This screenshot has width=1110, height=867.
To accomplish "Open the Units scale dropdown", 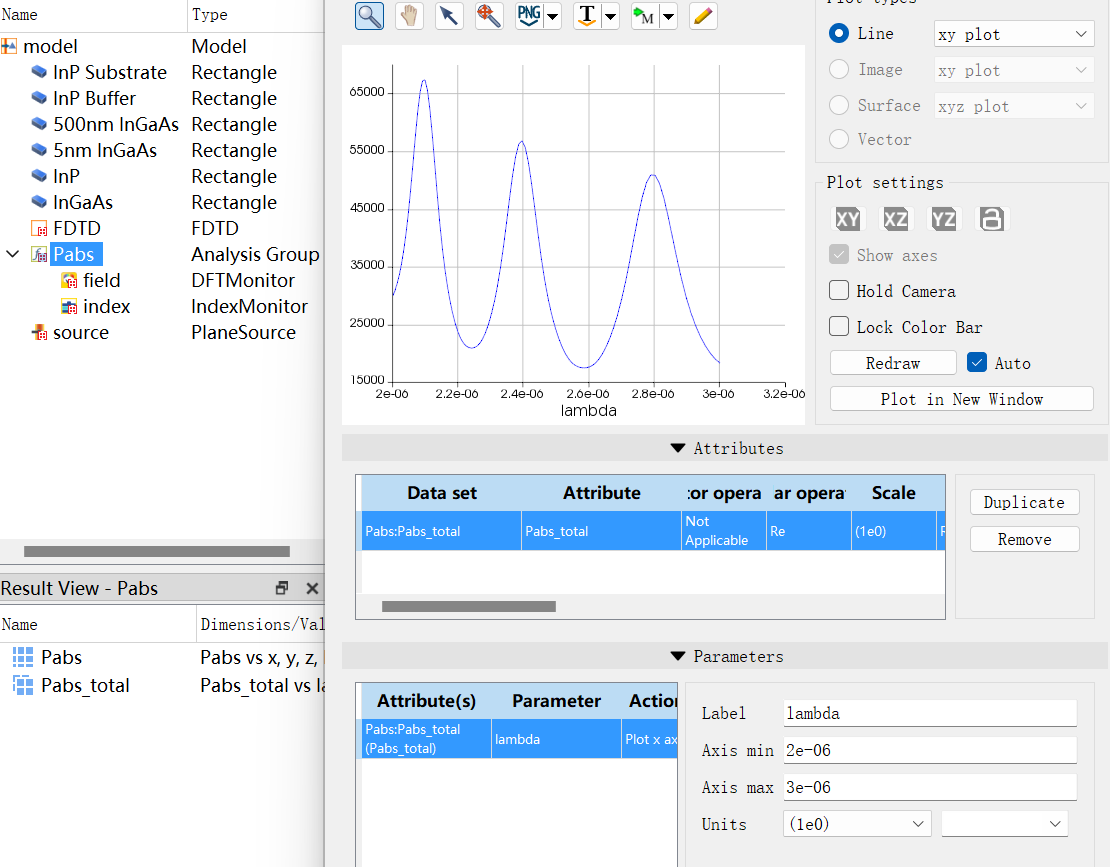I will pos(858,824).
